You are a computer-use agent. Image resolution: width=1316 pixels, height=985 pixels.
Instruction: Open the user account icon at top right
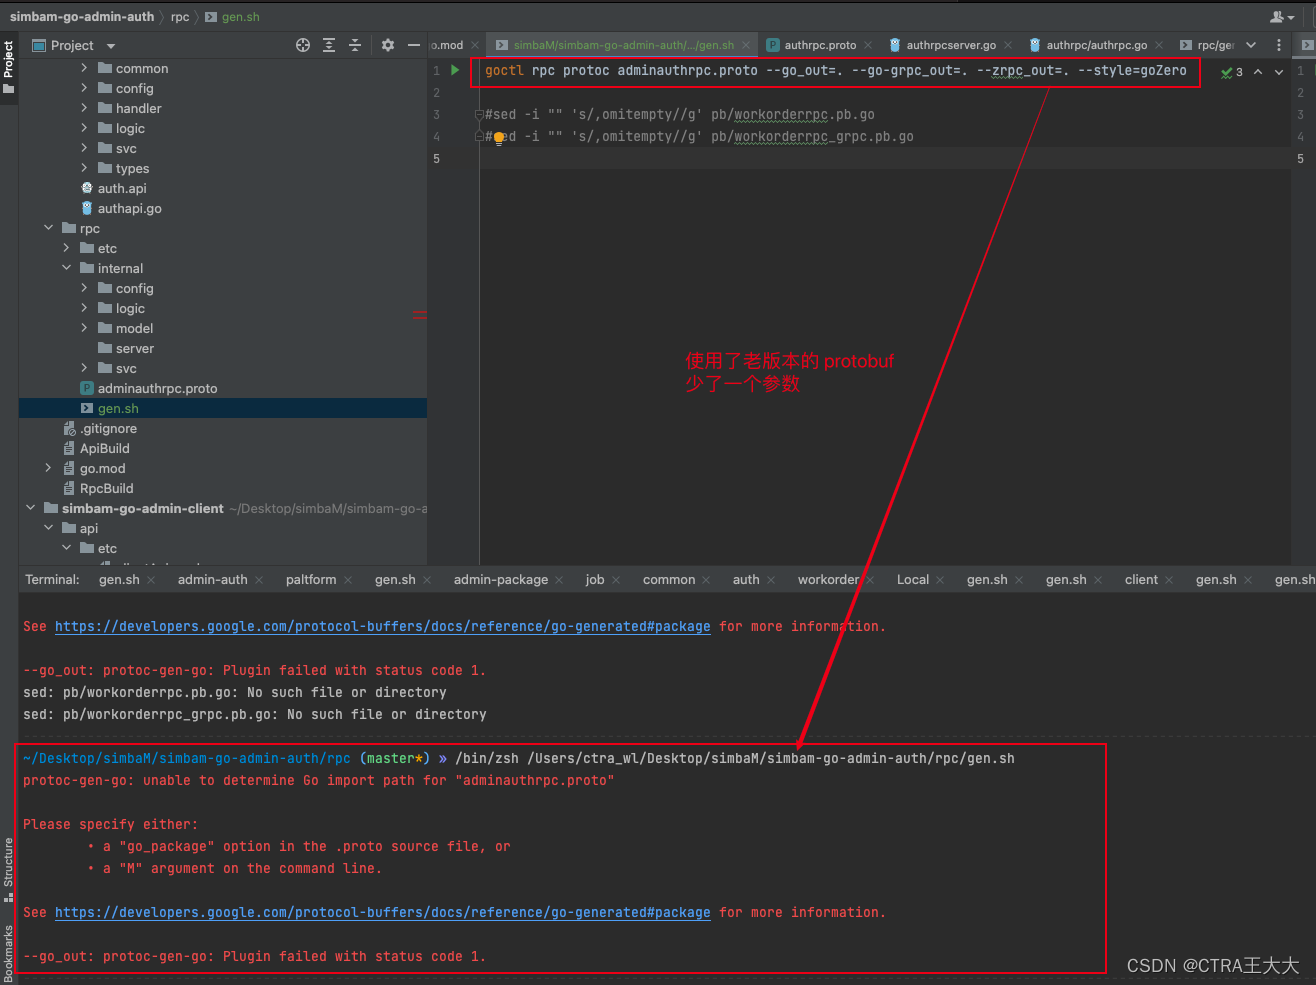click(1282, 17)
